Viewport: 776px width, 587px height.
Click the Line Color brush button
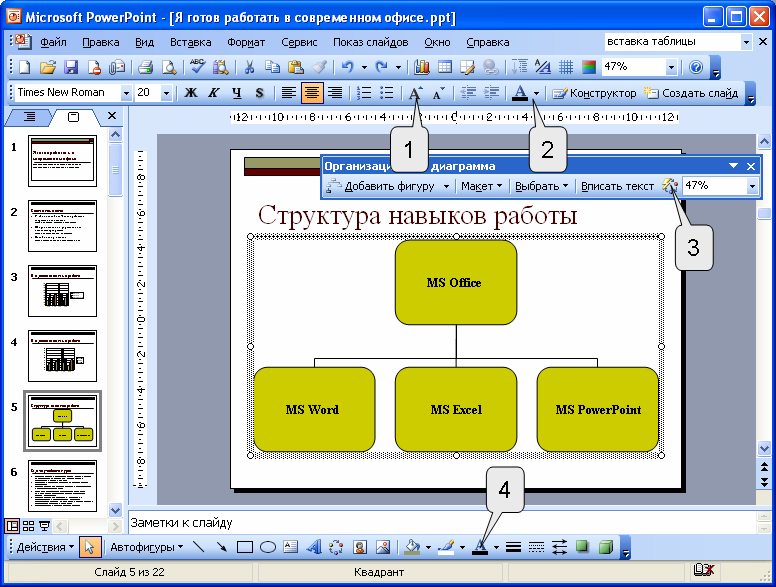(446, 547)
